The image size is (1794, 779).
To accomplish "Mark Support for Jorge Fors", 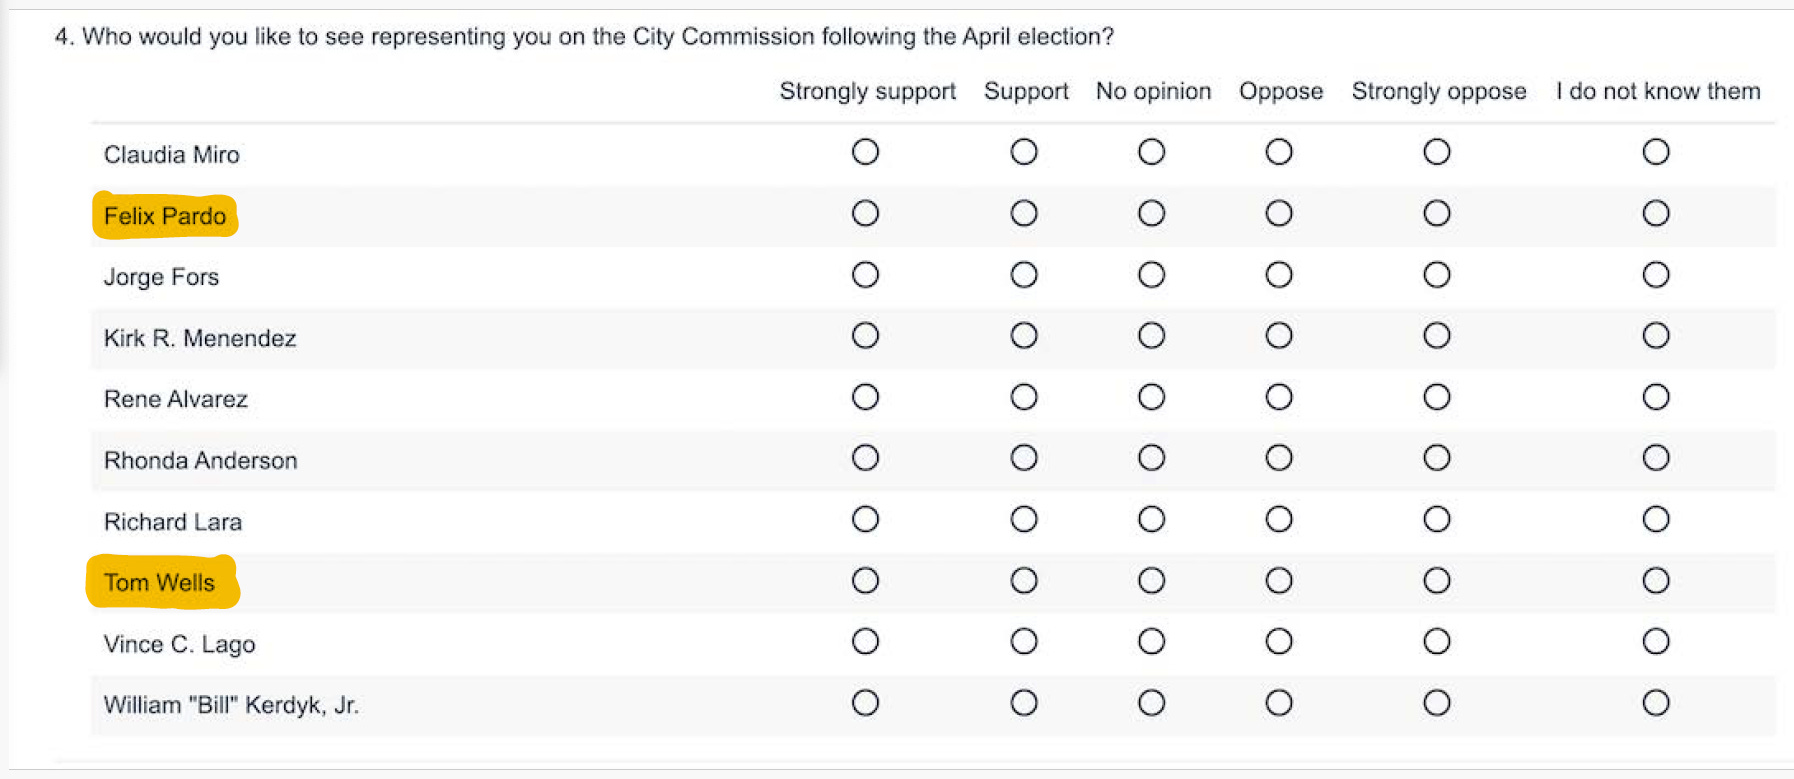I will (1023, 275).
